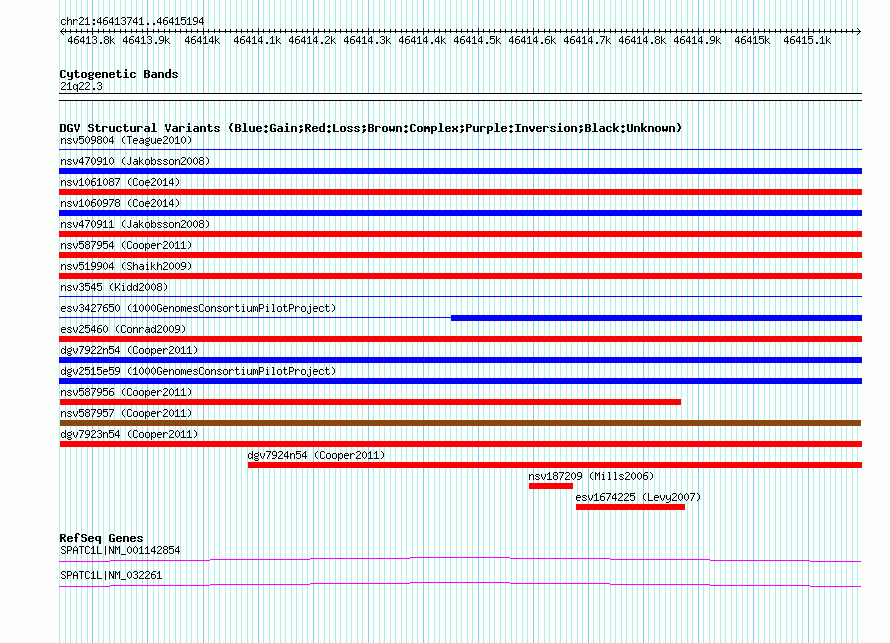Select the dgv2515e59 blue gain bar
890x643 pixels.
tap(460, 381)
